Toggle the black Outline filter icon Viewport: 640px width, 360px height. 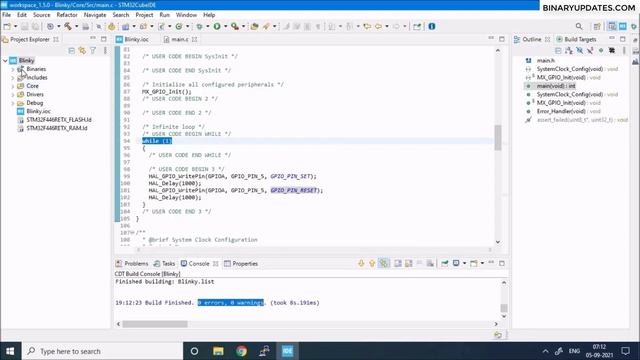(611, 51)
